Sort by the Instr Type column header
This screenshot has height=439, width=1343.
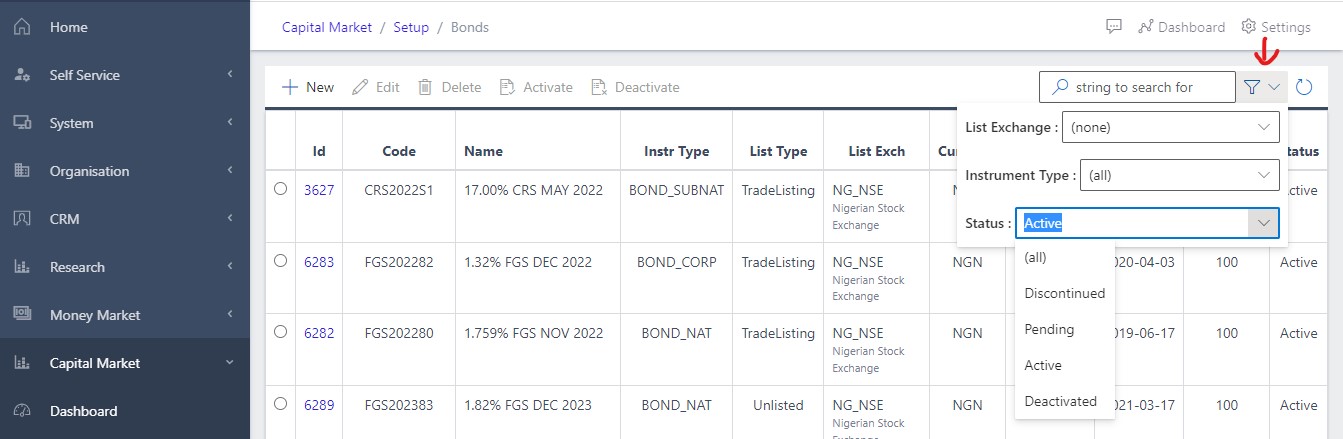click(x=677, y=151)
